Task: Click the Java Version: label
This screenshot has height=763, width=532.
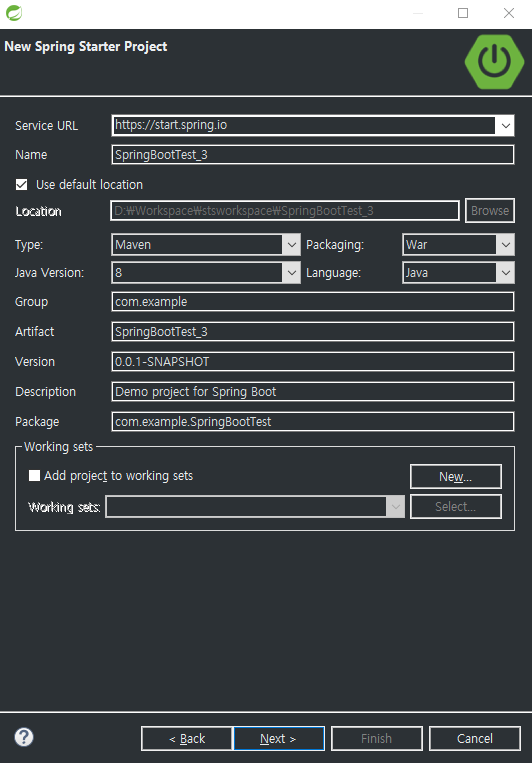Action: tap(49, 273)
